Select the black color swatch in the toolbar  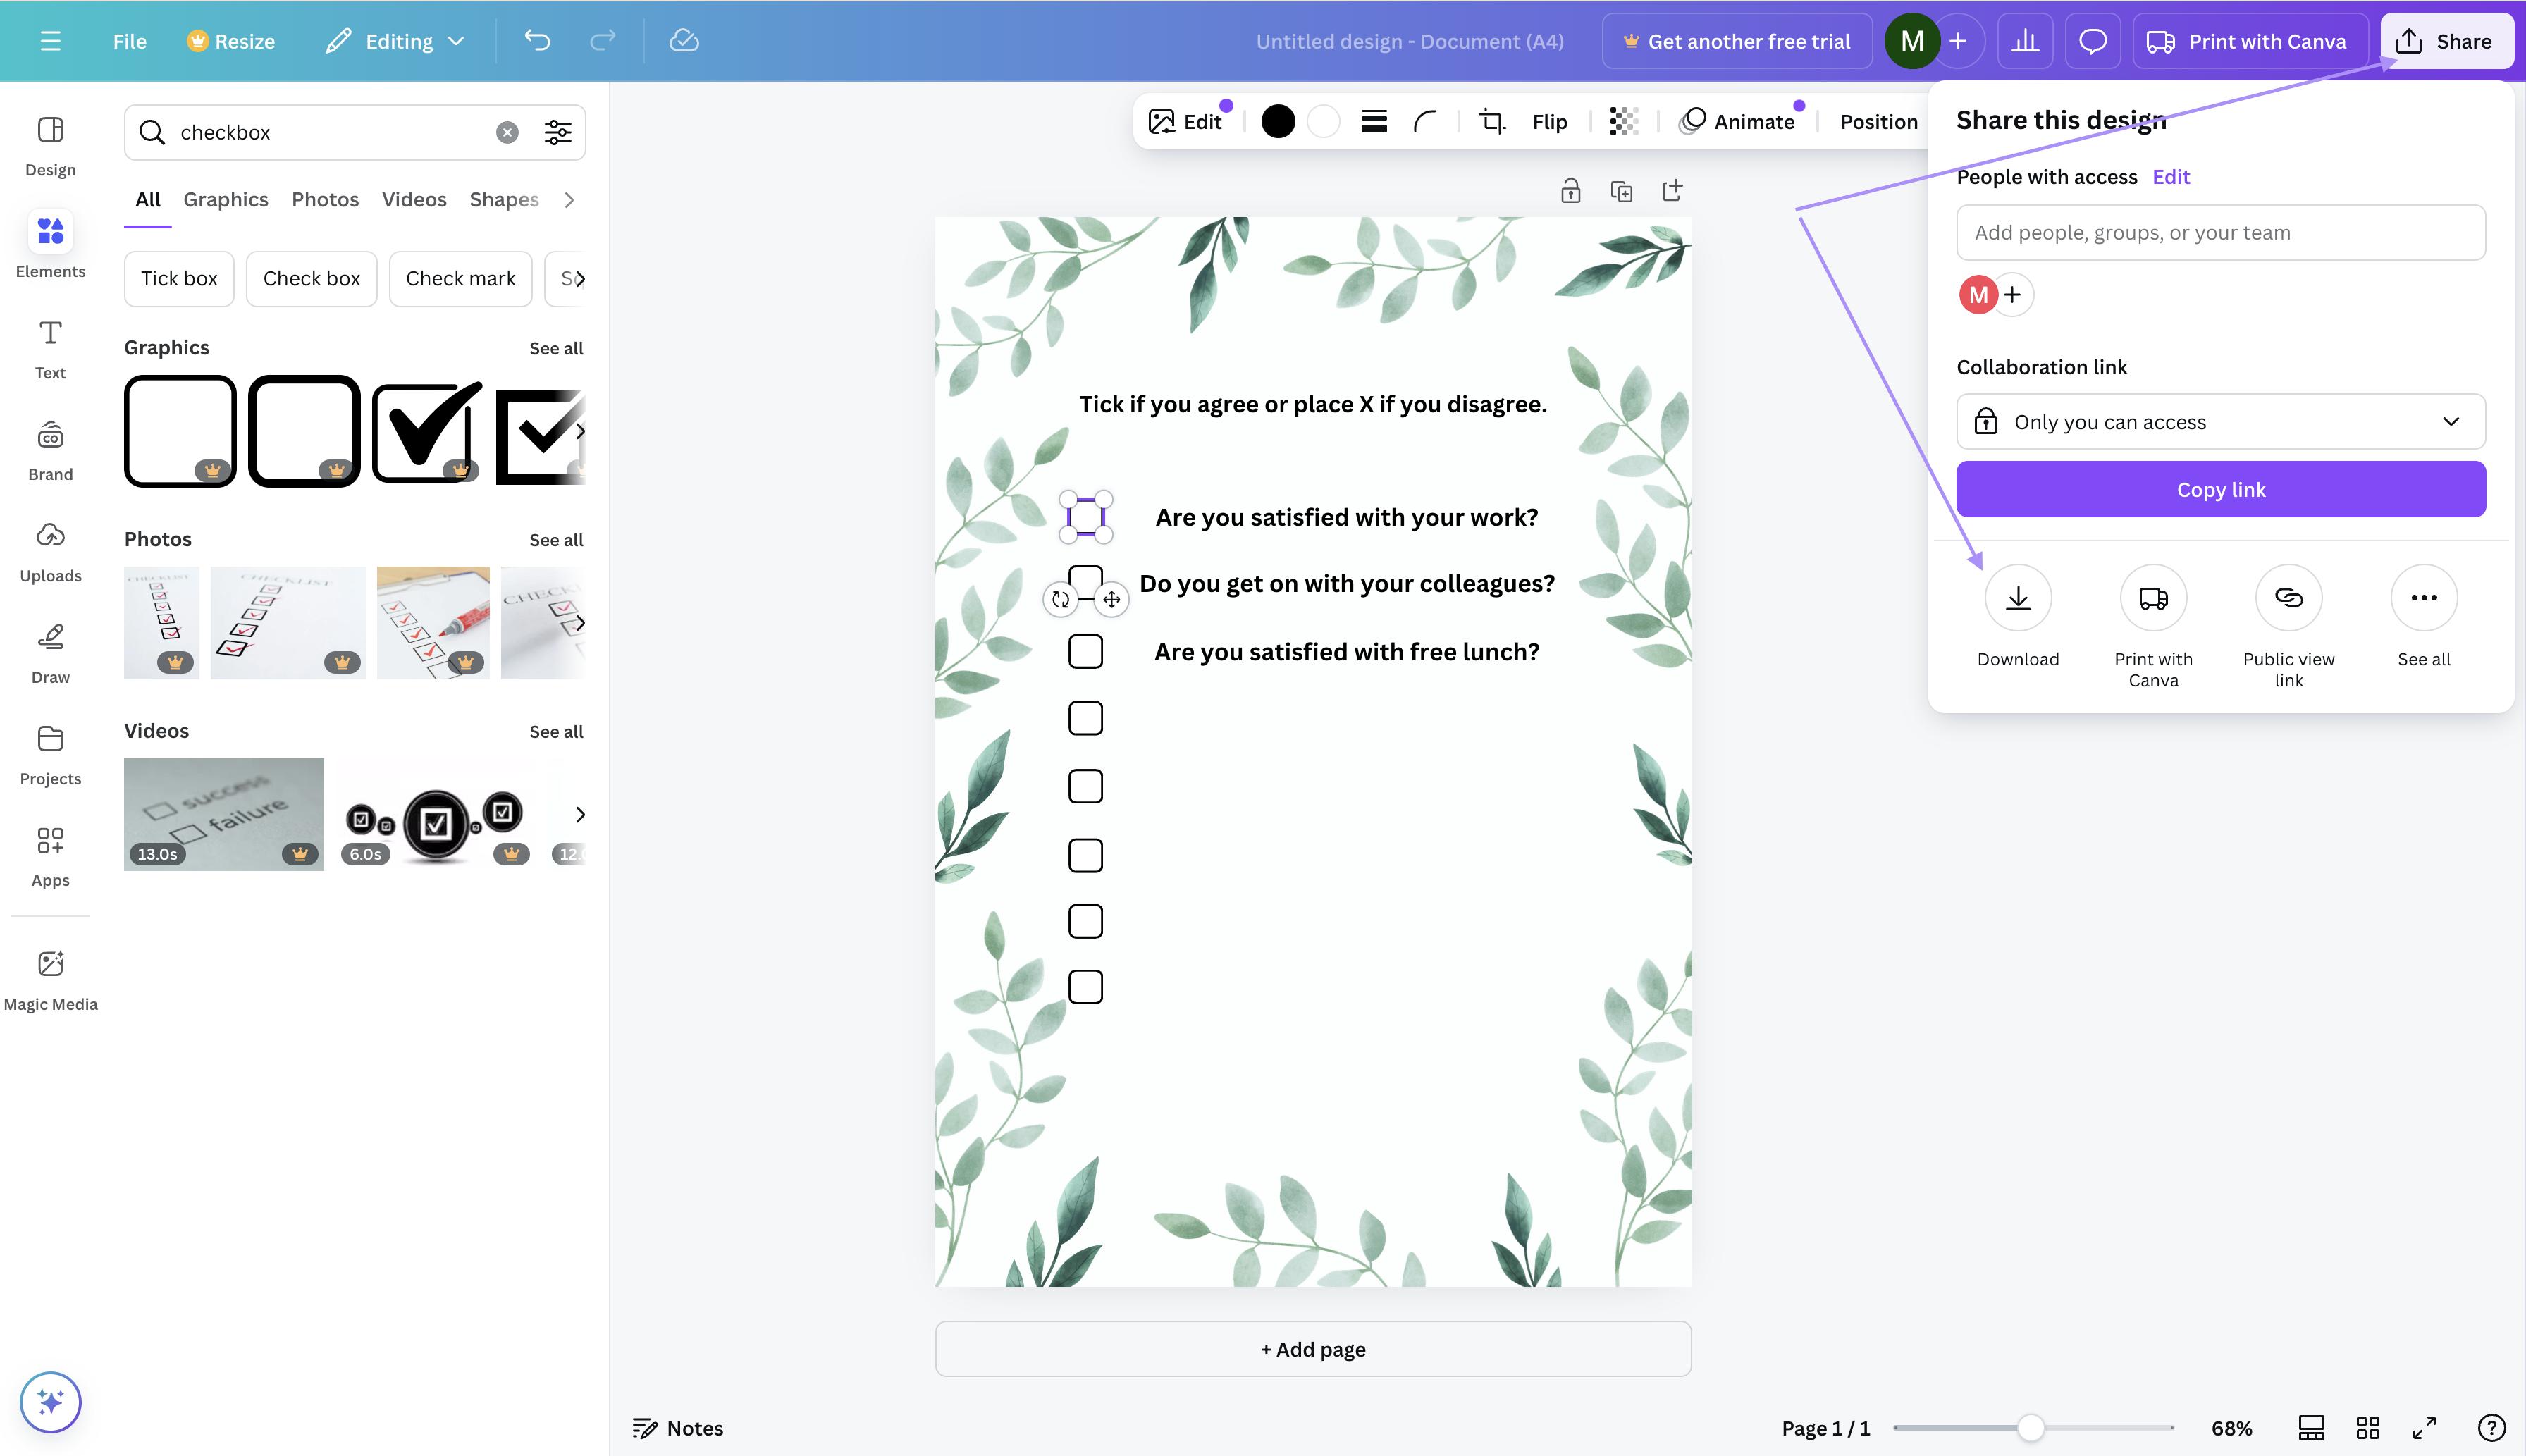[1277, 121]
